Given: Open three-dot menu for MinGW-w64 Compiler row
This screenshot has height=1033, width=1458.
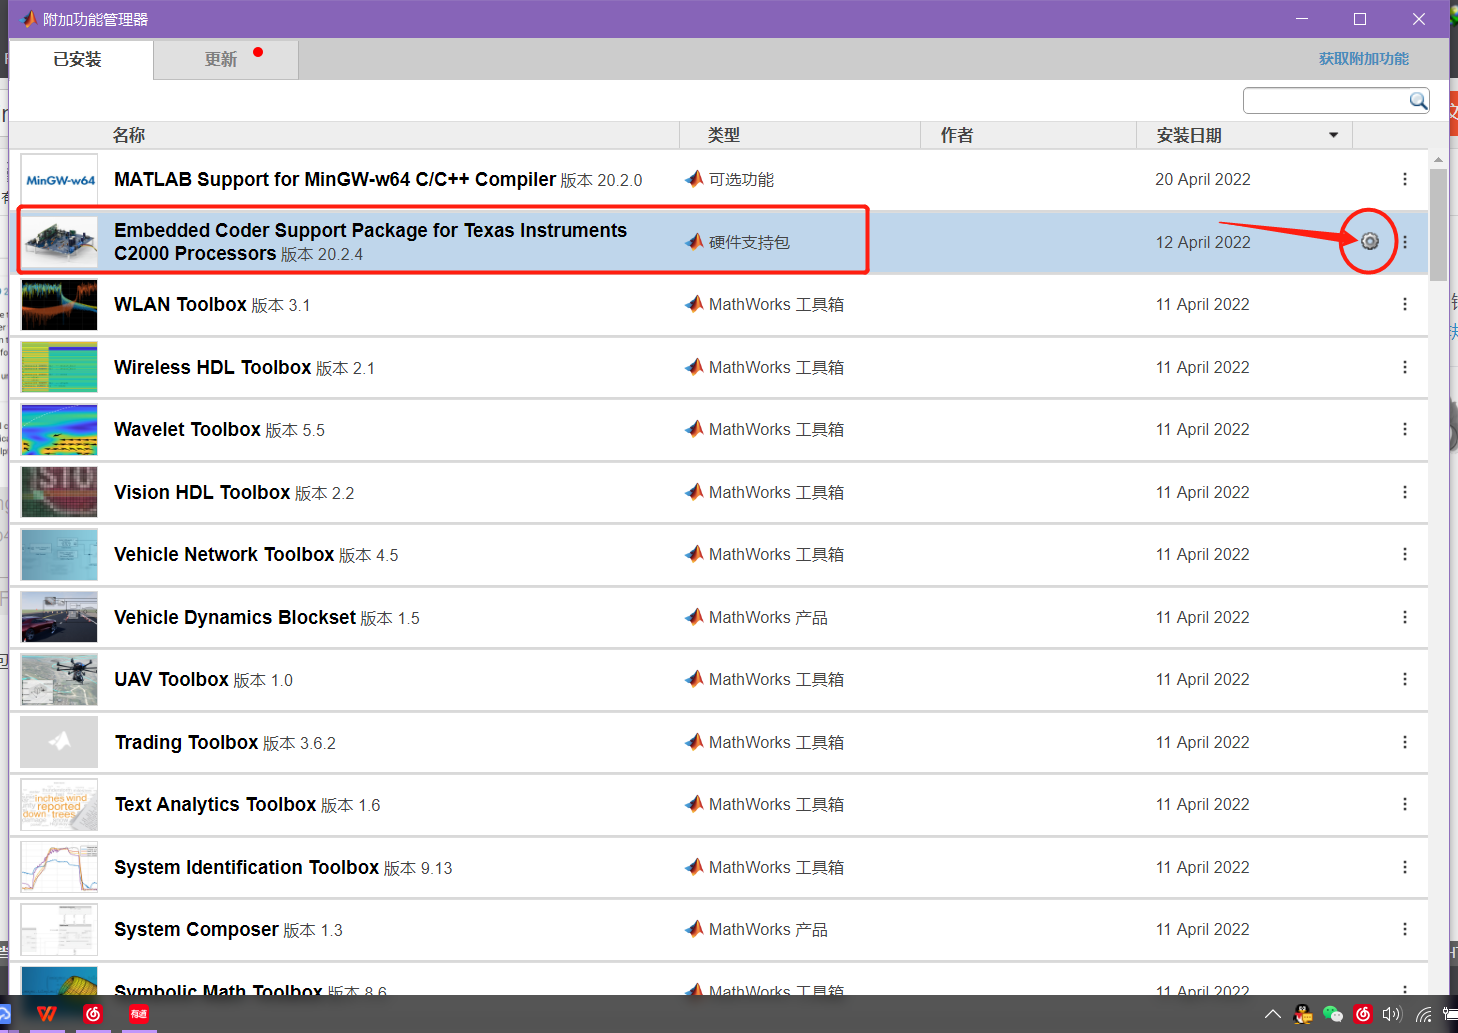Looking at the screenshot, I should coord(1405,179).
